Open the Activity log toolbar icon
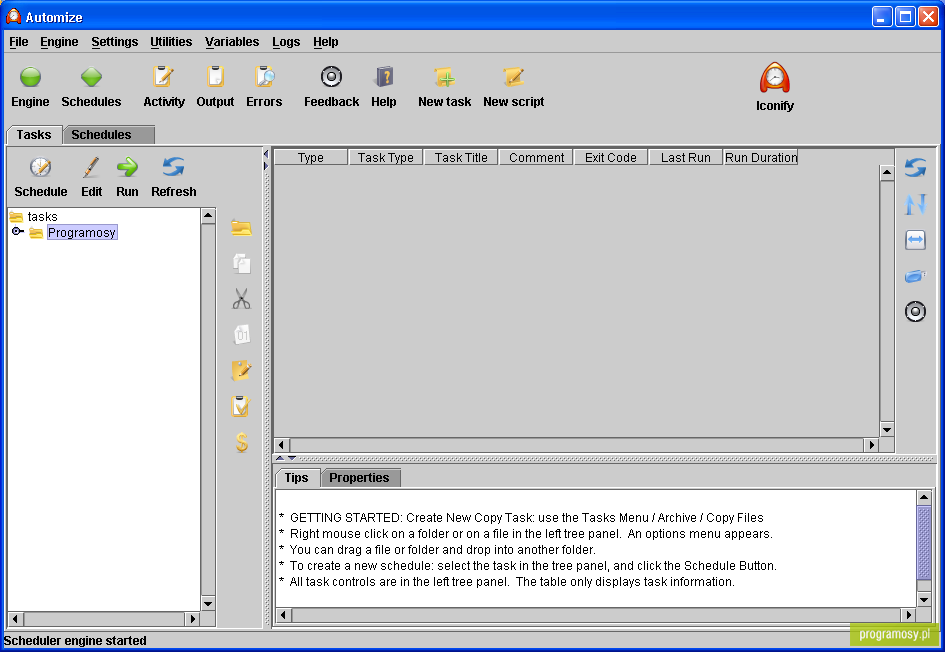This screenshot has width=945, height=652. tap(163, 77)
